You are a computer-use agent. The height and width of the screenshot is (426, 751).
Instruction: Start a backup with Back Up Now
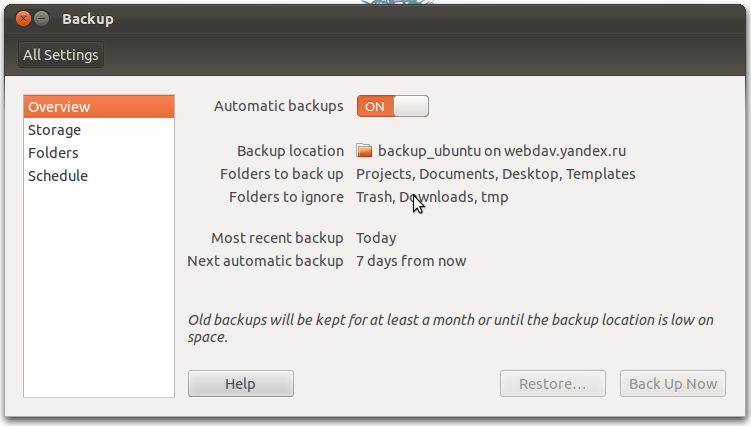(x=673, y=384)
